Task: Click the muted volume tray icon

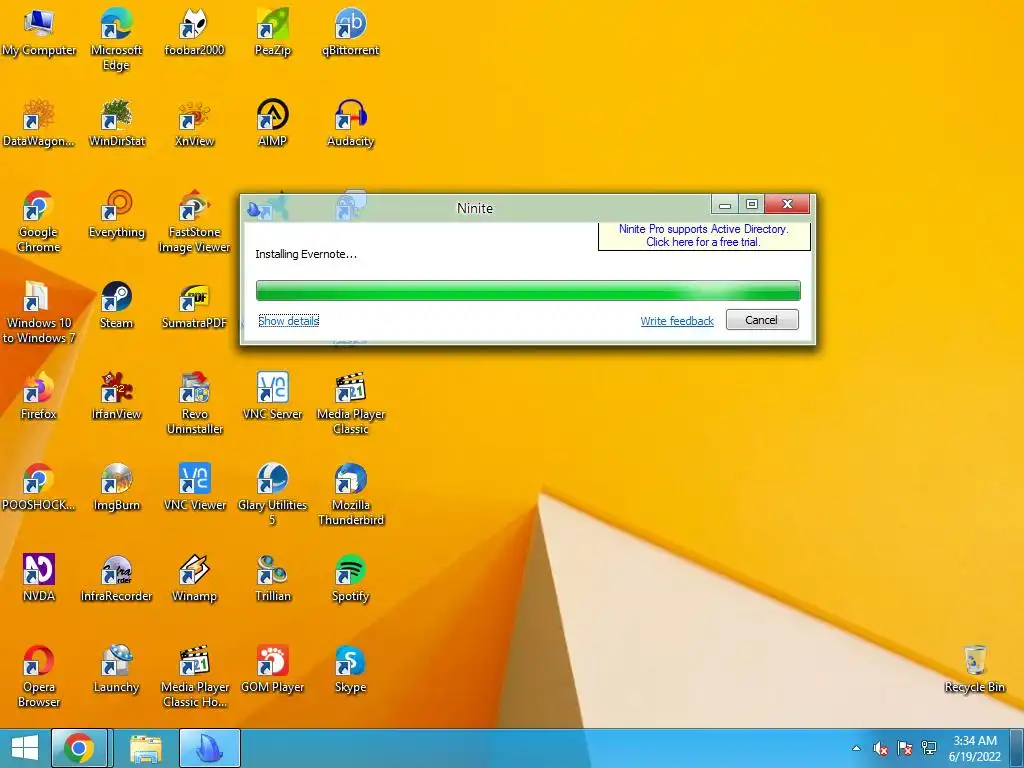Action: pyautogui.click(x=880, y=748)
